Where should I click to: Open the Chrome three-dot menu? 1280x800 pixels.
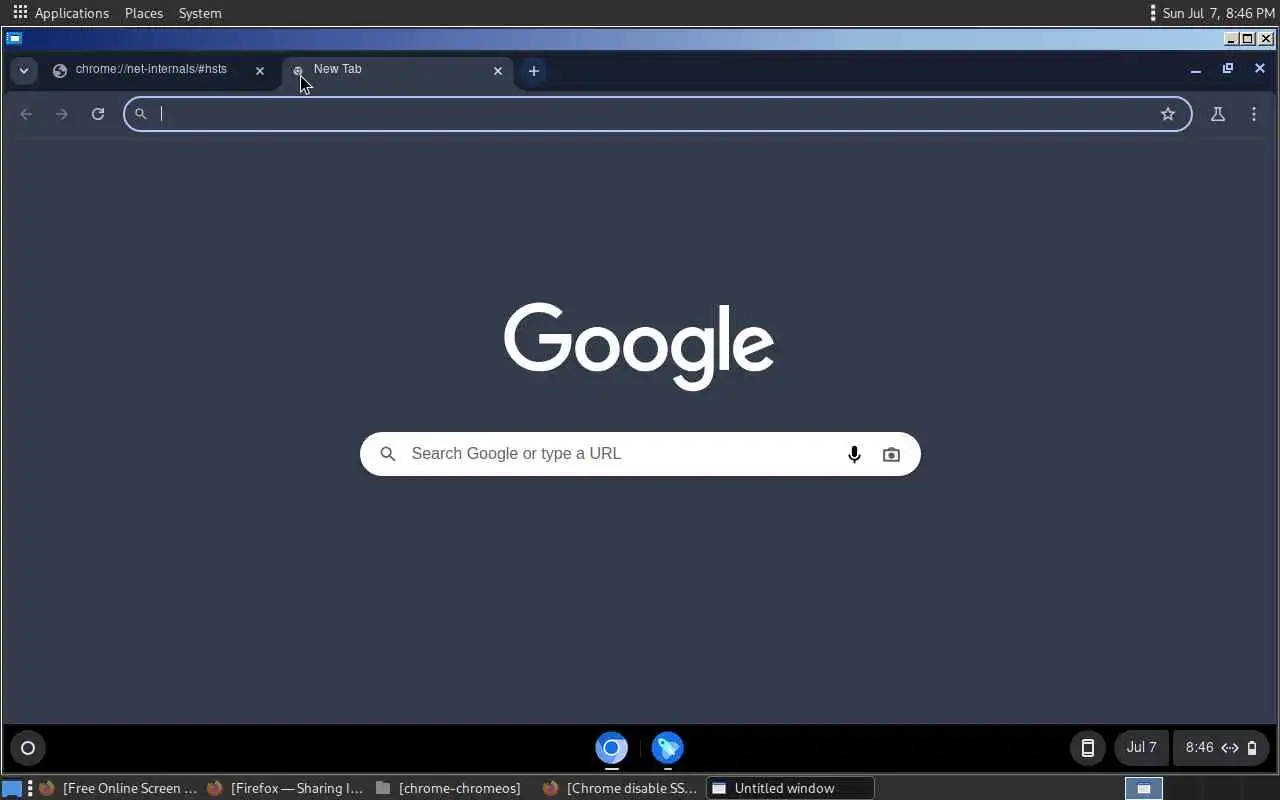(1254, 114)
